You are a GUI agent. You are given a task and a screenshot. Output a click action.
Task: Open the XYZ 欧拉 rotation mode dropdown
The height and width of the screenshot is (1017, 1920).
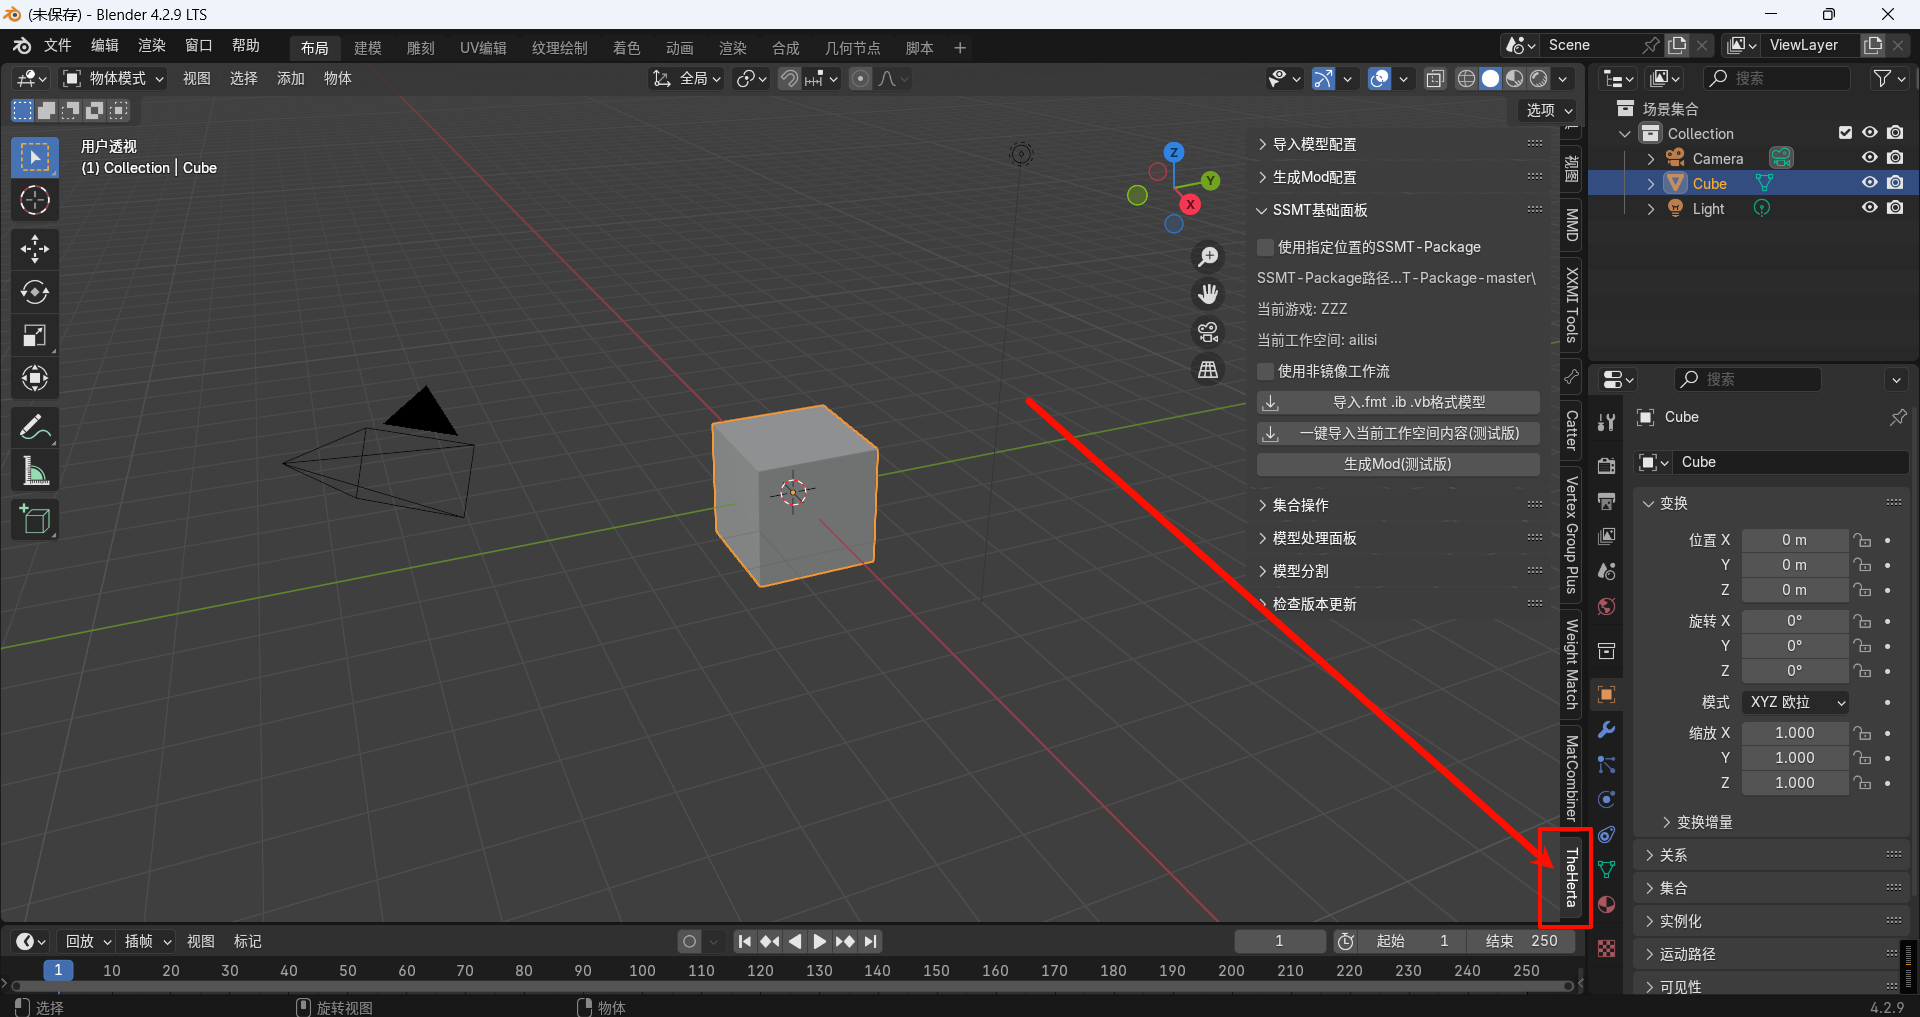[1795, 702]
